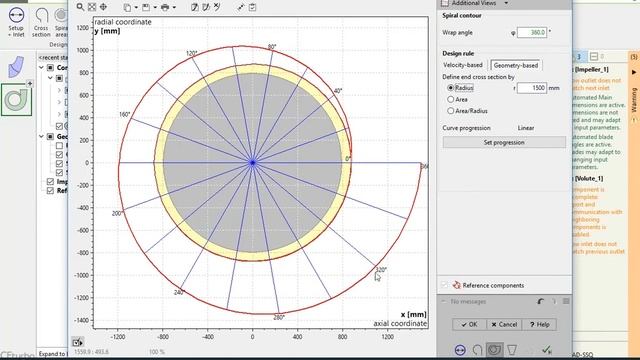Image resolution: width=640 pixels, height=360 pixels.
Task: Click the Set progression button
Action: tap(504, 142)
